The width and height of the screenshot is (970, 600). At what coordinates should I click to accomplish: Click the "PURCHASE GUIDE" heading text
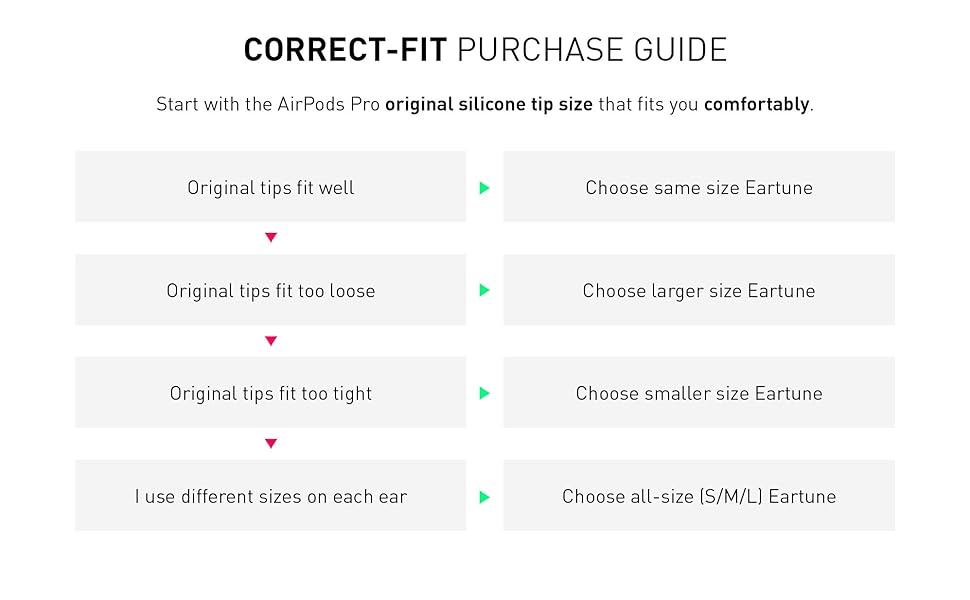[592, 50]
